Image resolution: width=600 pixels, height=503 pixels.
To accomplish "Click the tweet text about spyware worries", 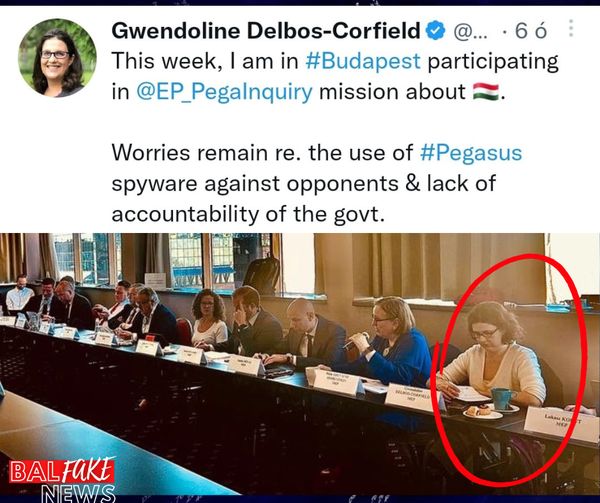I will [317, 183].
